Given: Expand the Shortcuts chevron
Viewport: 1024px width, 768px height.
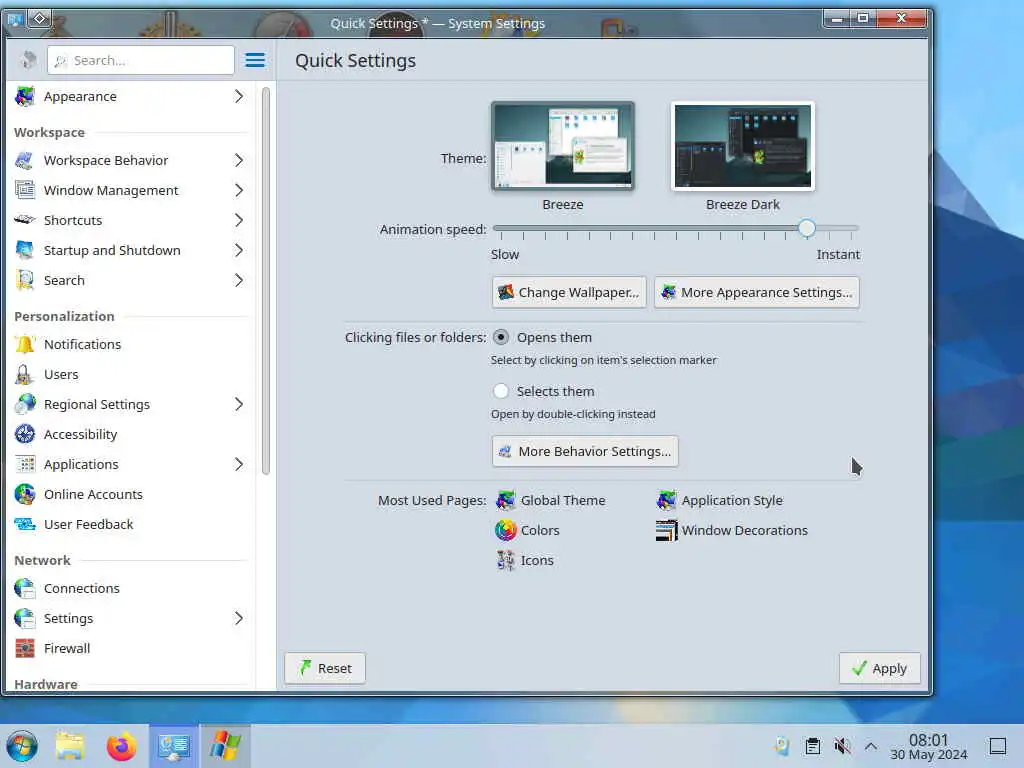Looking at the screenshot, I should (239, 220).
